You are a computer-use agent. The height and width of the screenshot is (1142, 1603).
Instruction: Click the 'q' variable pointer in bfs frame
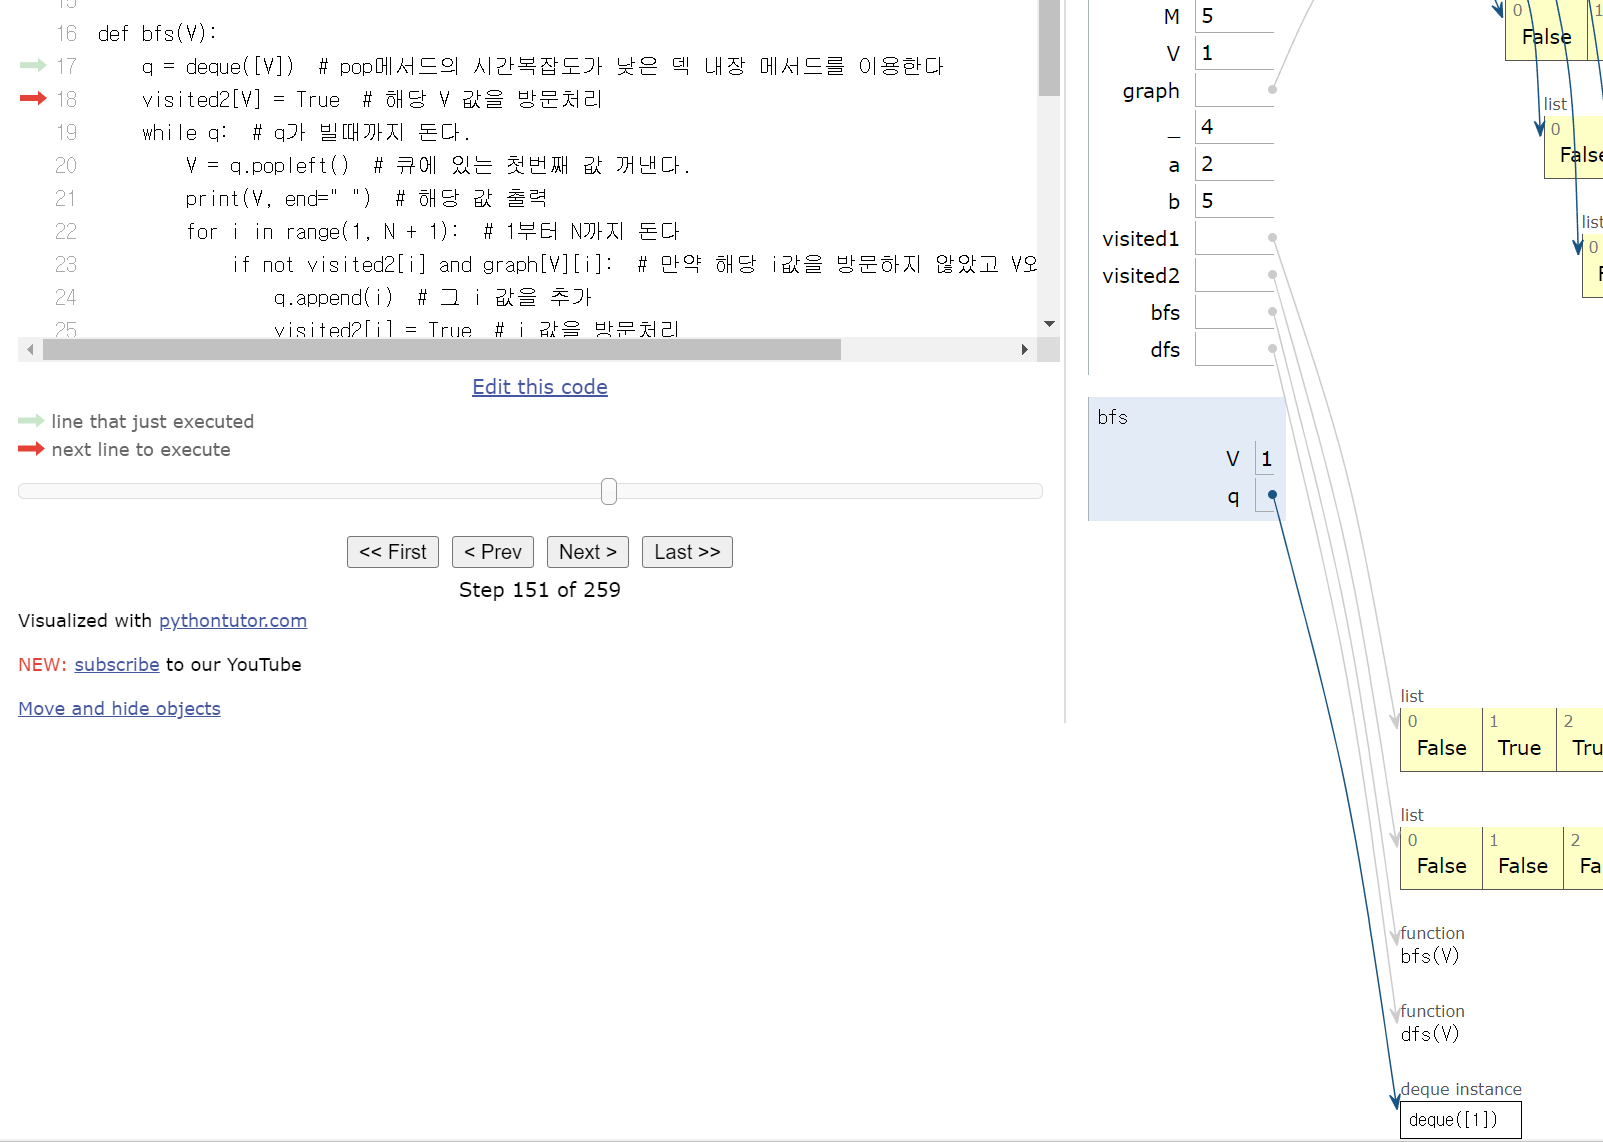pyautogui.click(x=1271, y=495)
